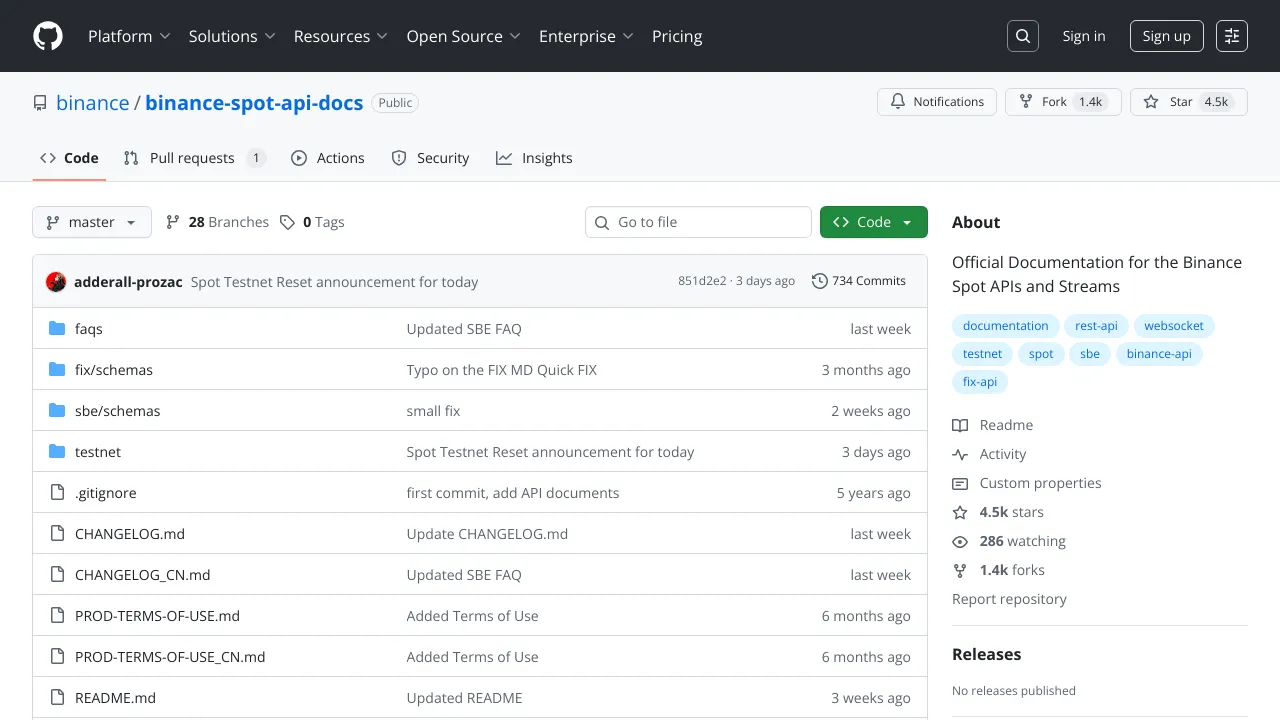
Task: Click the tag icon next to 0 Tags
Action: [x=287, y=222]
